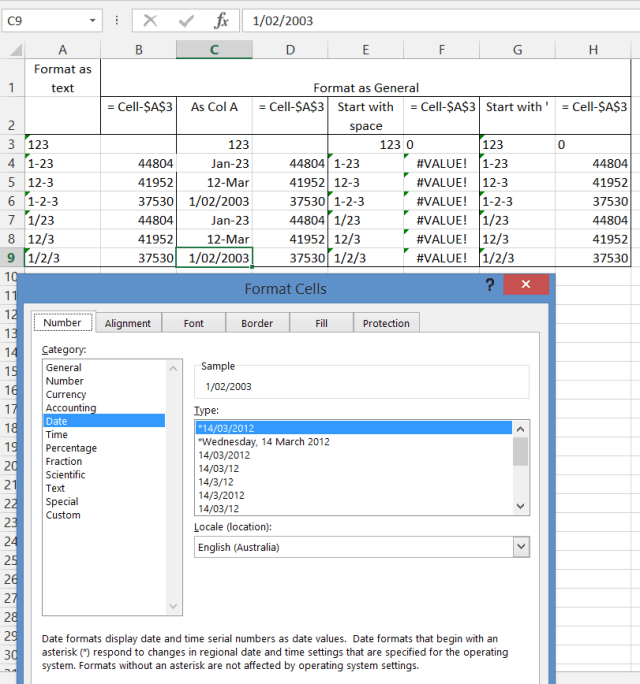Viewport: 640px width, 684px height.
Task: Close the Format Cells dialog
Action: pyautogui.click(x=525, y=286)
